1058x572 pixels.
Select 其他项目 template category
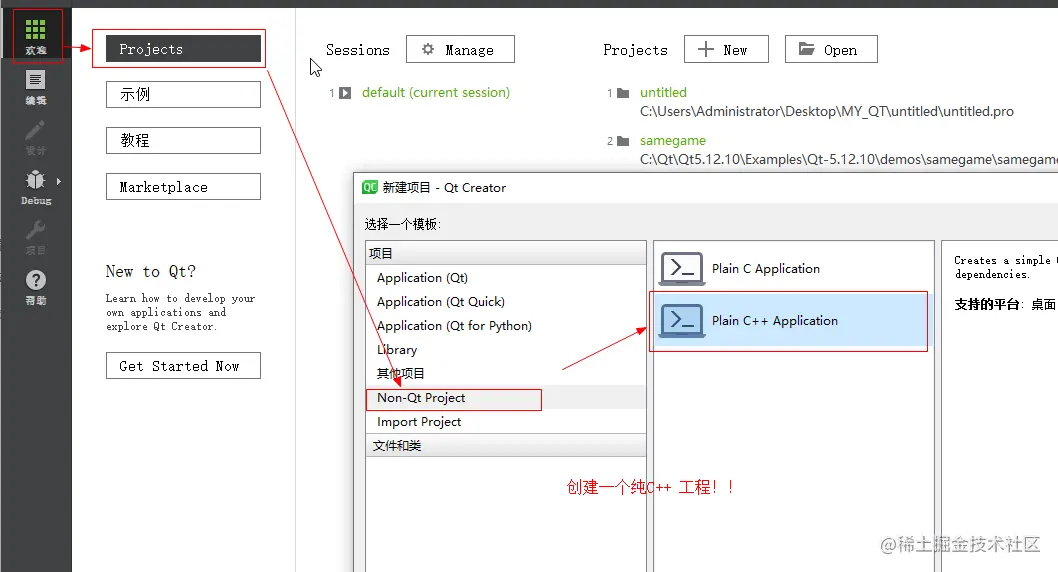[x=506, y=374]
